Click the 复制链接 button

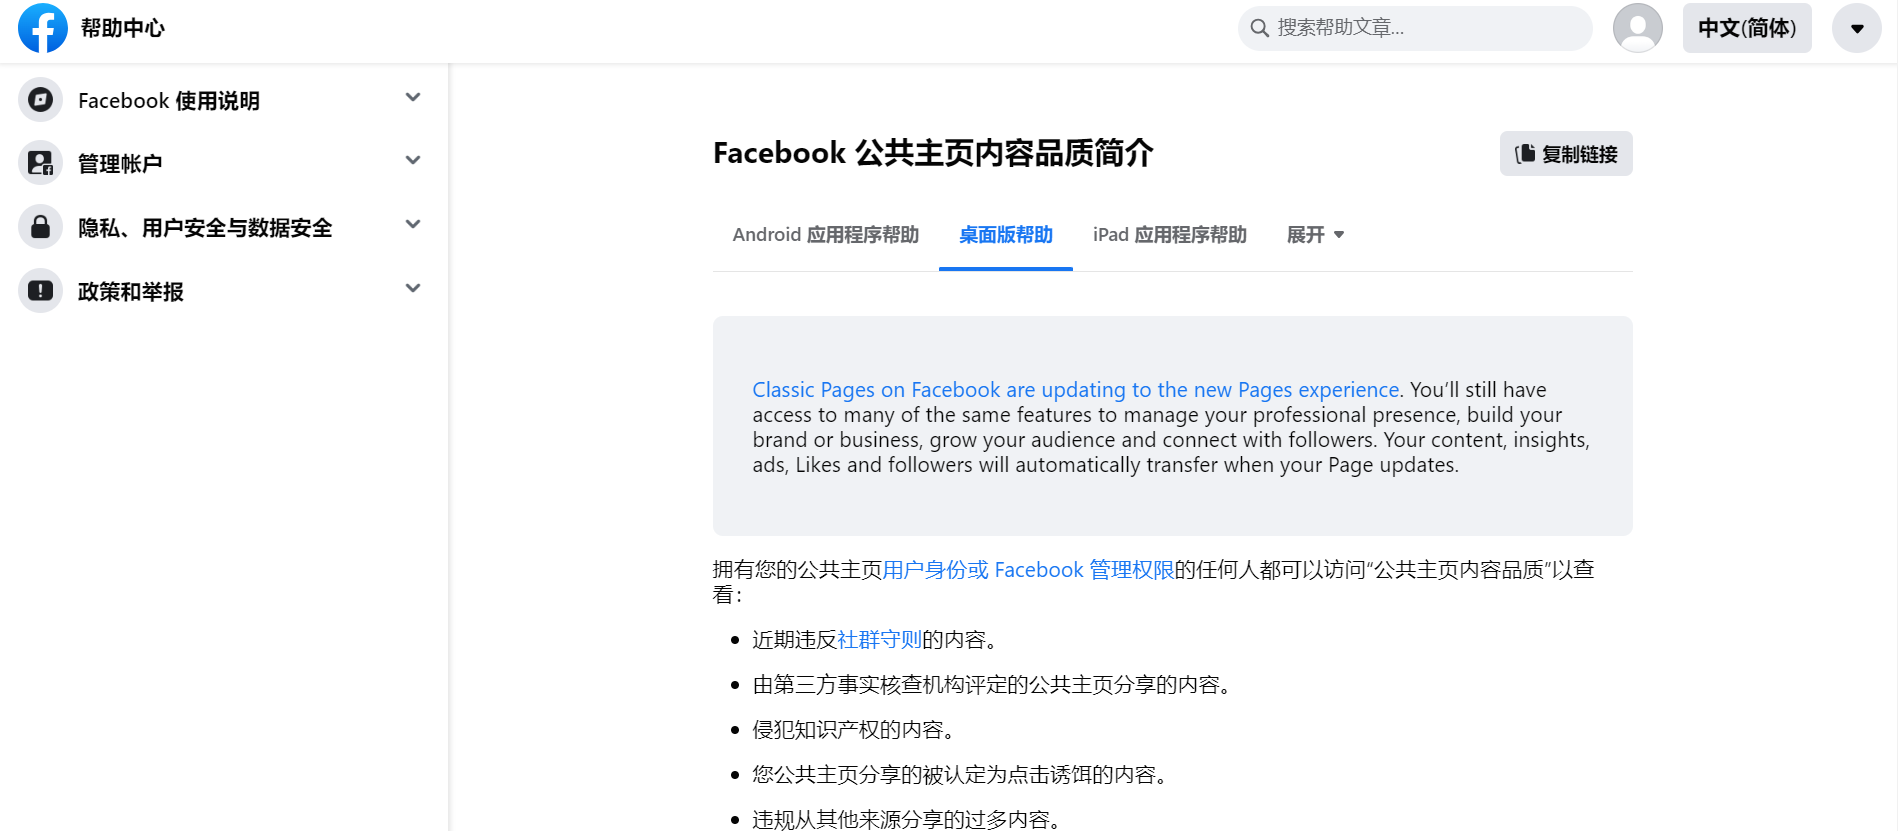1566,154
